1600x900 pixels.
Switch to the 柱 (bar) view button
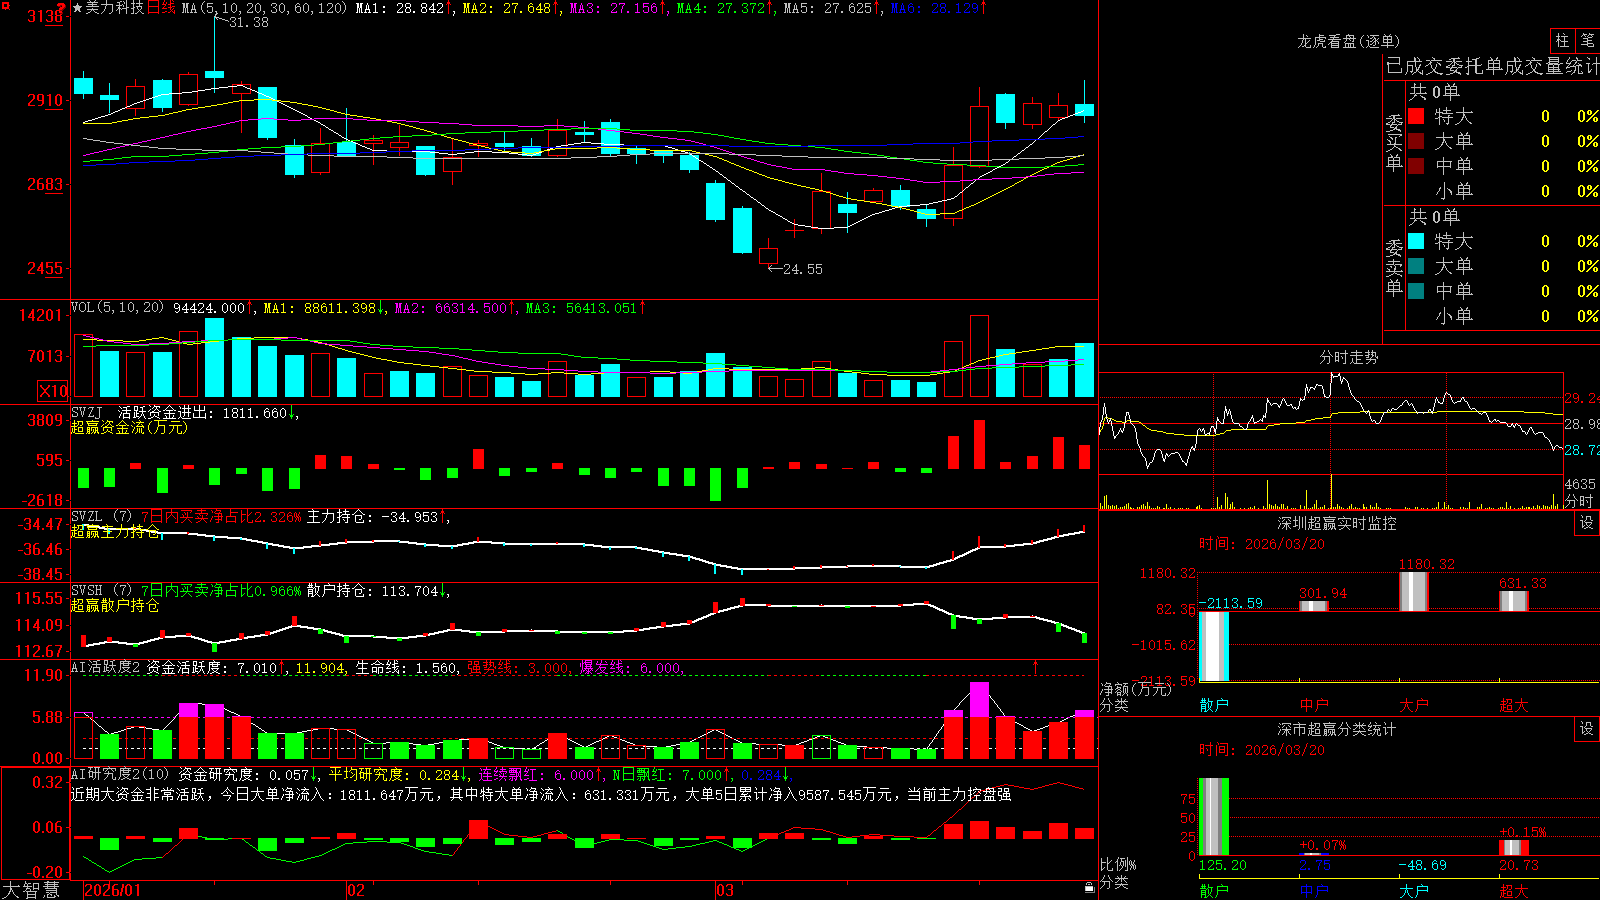[1562, 41]
